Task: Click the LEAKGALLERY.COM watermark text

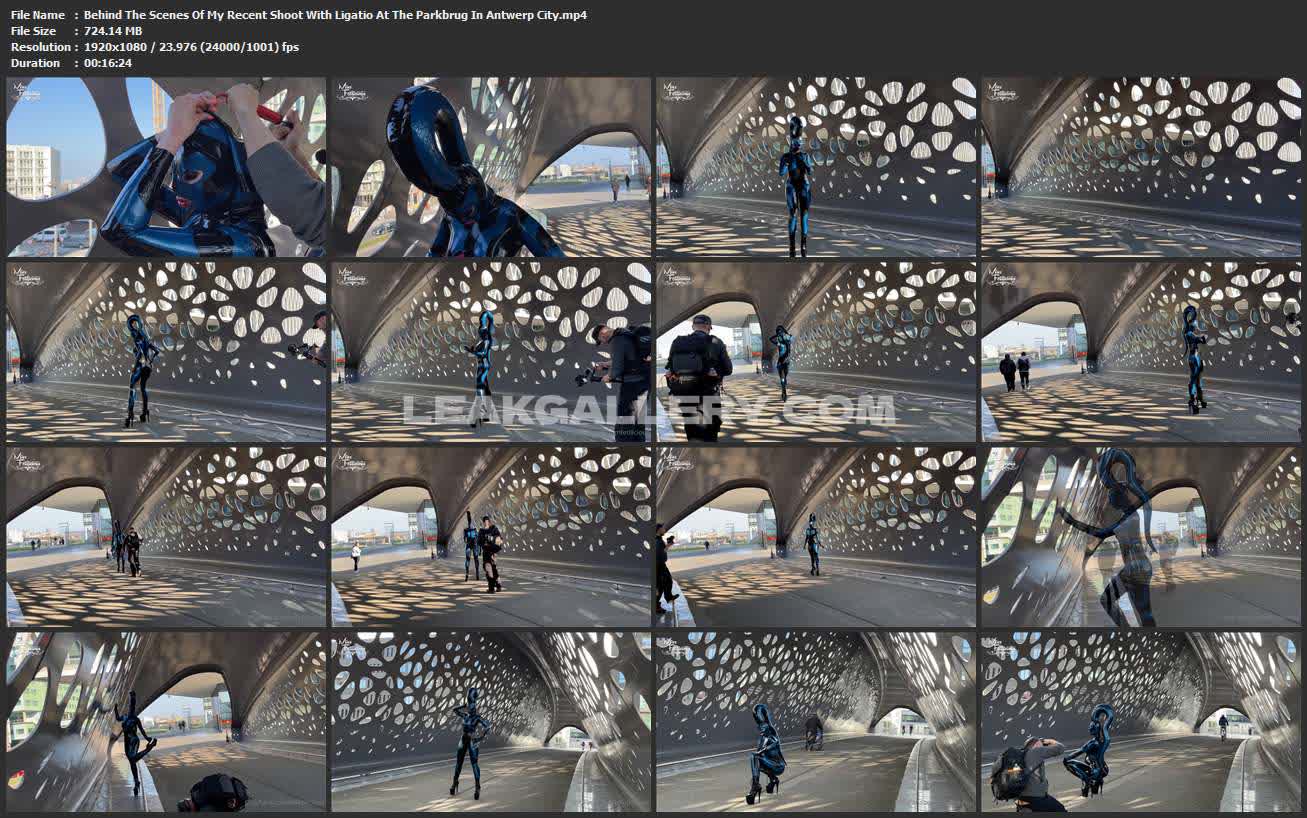Action: point(648,410)
